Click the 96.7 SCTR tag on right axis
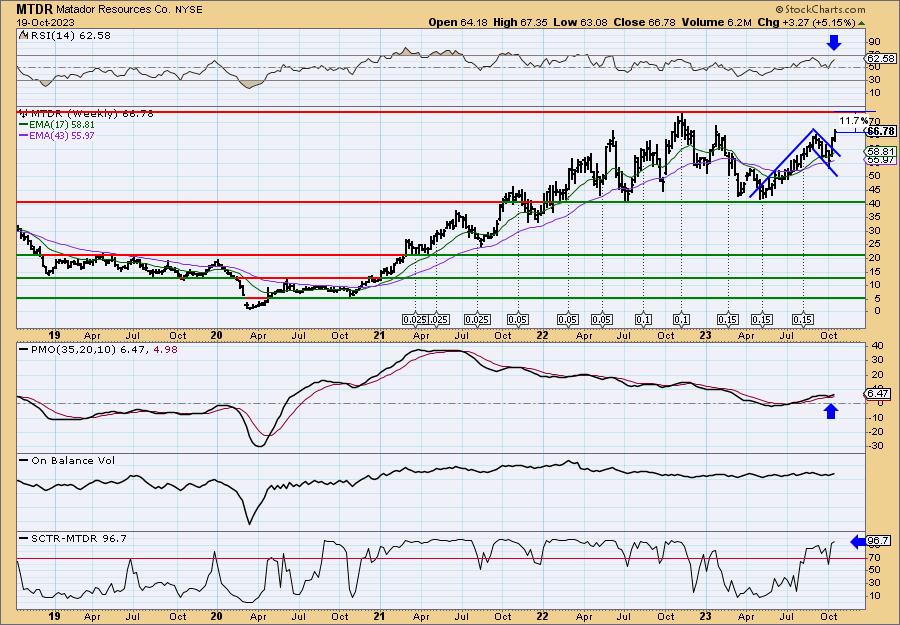The height and width of the screenshot is (625, 900). click(879, 541)
